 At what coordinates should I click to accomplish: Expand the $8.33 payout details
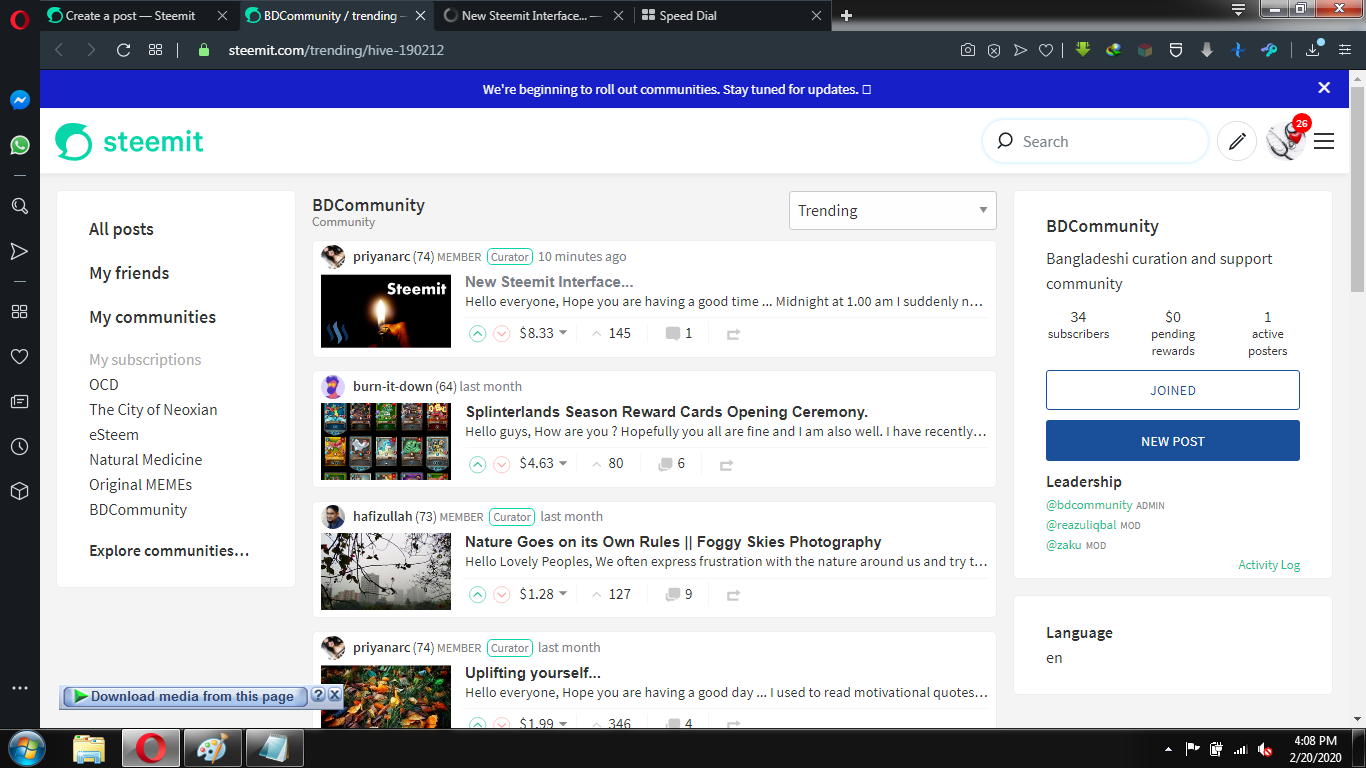click(543, 333)
